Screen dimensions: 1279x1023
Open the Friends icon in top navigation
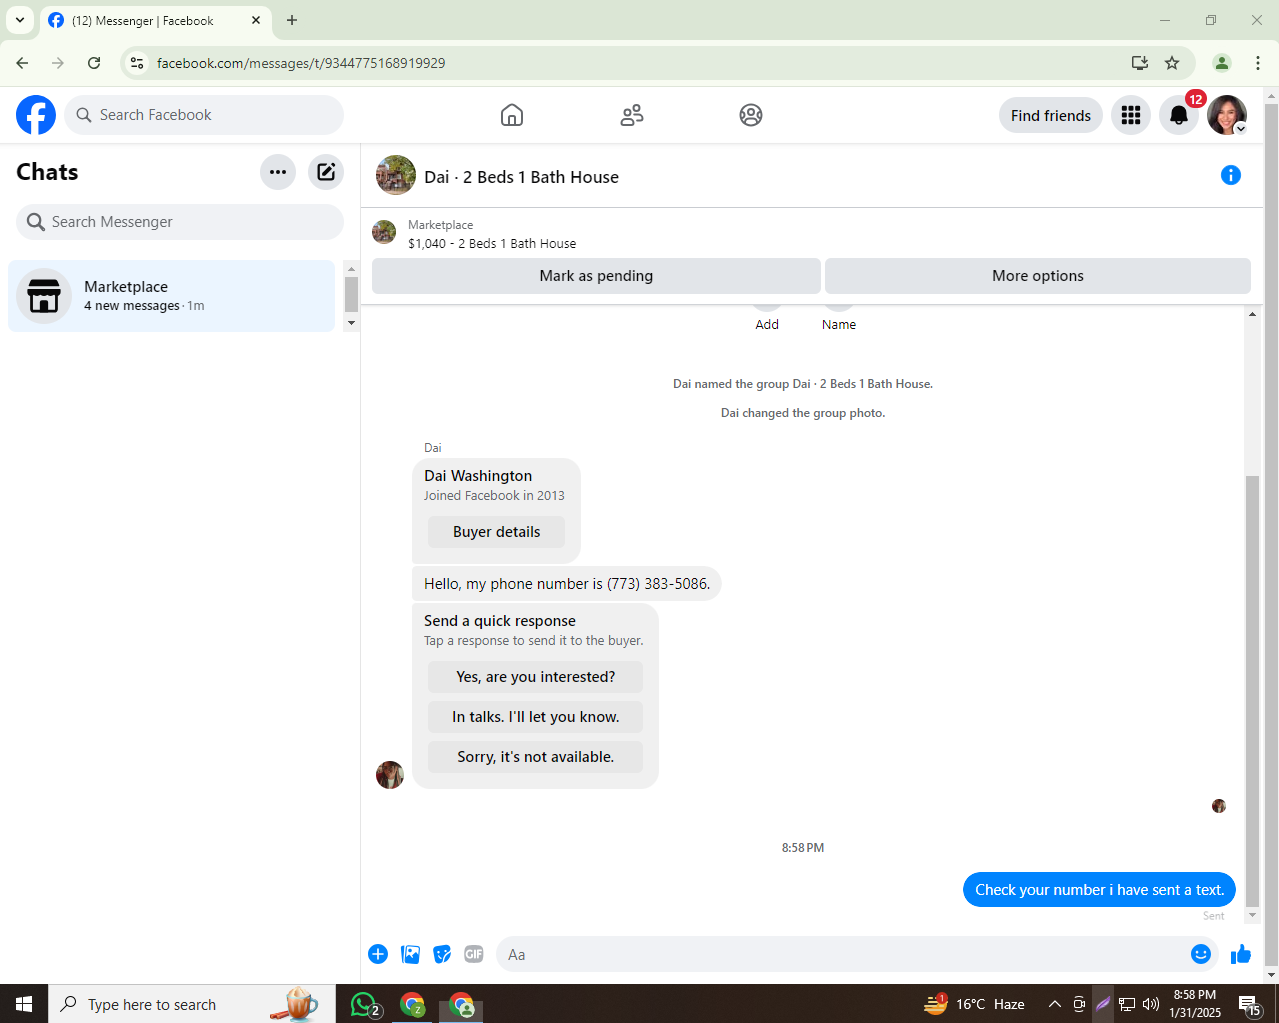tap(632, 115)
